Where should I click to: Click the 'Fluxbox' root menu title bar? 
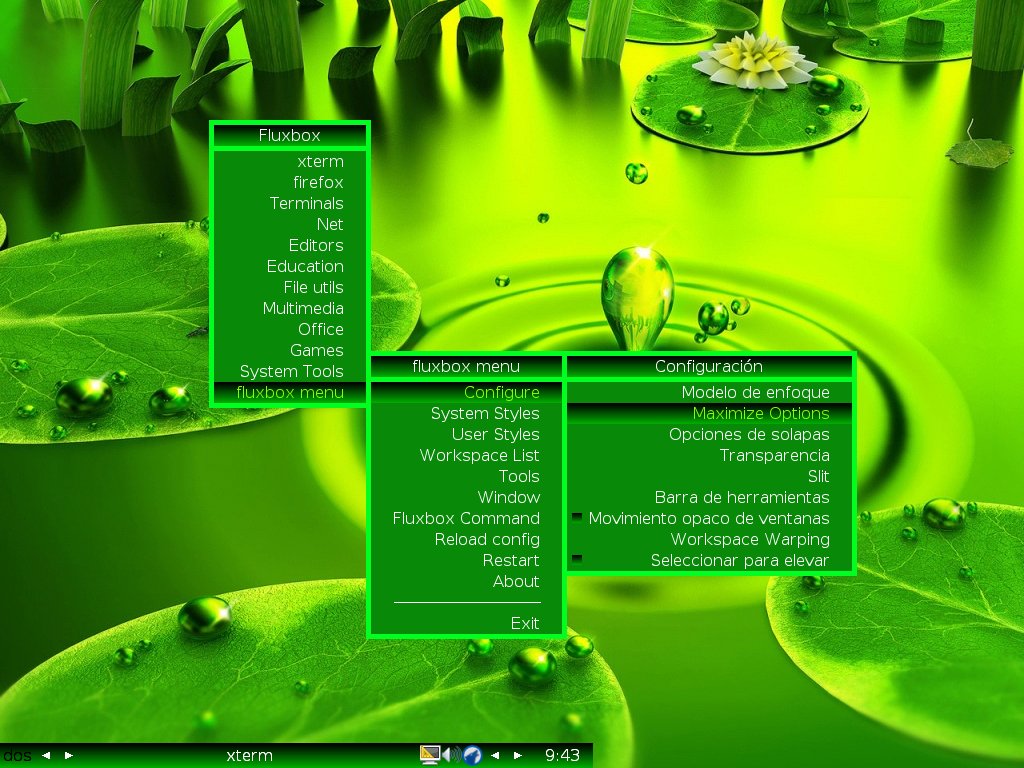(x=289, y=135)
